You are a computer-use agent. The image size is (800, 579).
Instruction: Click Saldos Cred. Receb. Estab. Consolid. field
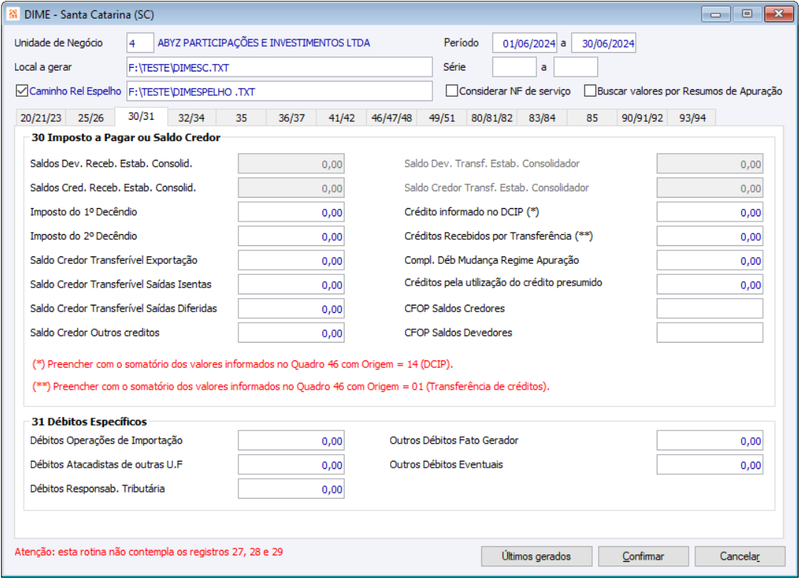pyautogui.click(x=291, y=188)
